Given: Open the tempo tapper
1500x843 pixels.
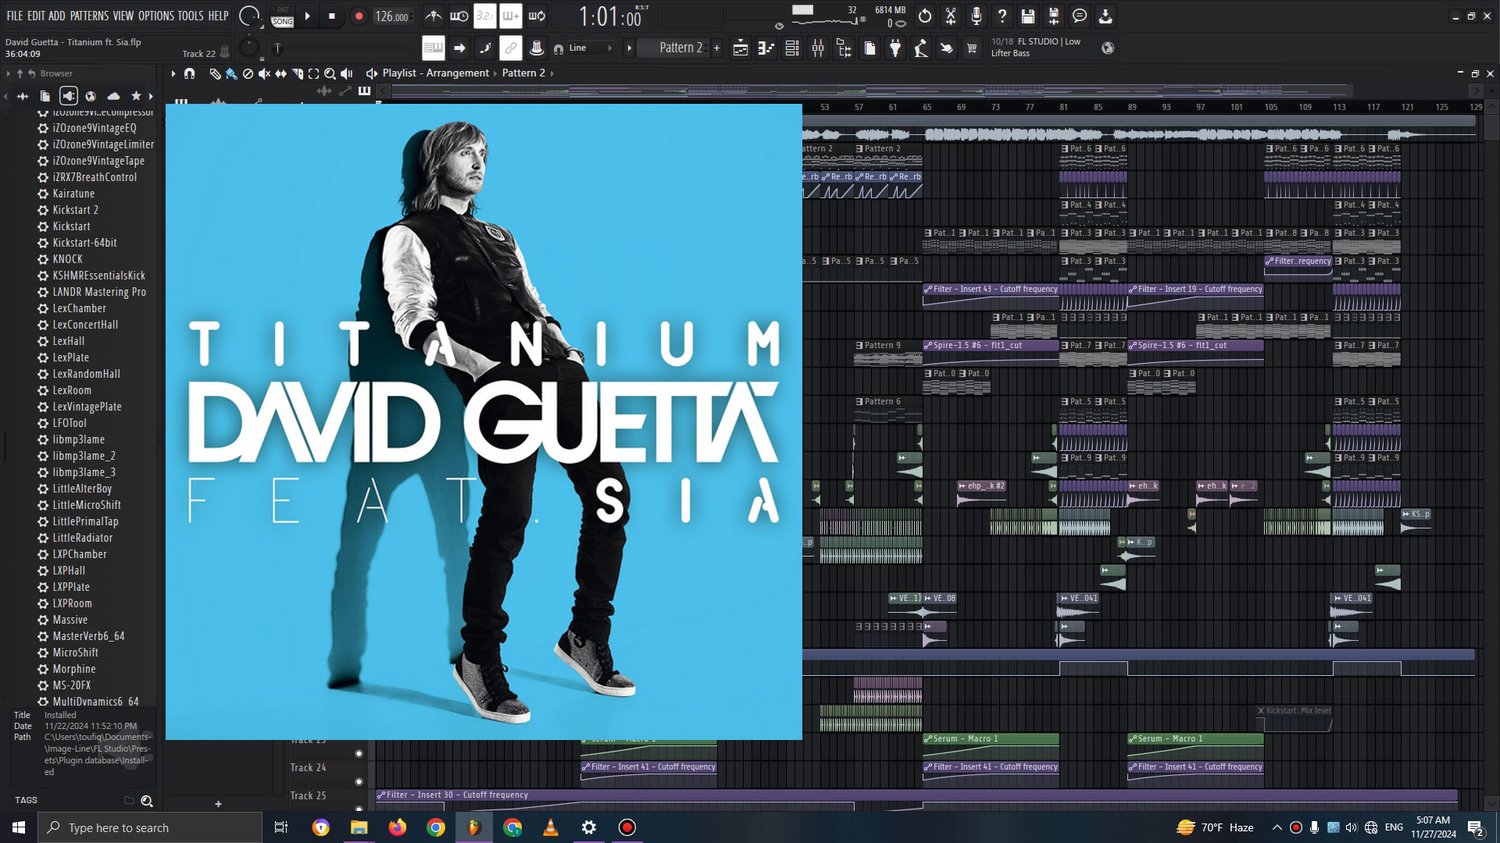Looking at the screenshot, I should 921,48.
